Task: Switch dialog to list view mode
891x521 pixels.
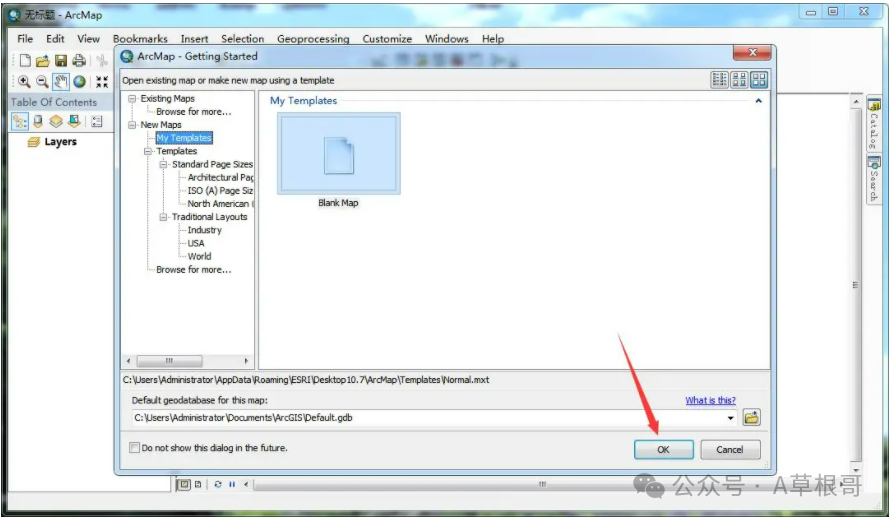Action: pyautogui.click(x=719, y=80)
